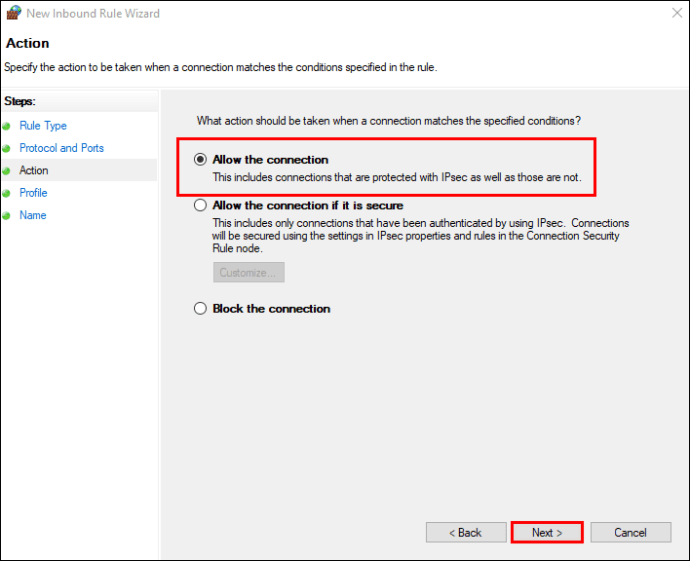Viewport: 690px width, 561px height.
Task: Click the green bullet next to Name step
Action: 6,216
